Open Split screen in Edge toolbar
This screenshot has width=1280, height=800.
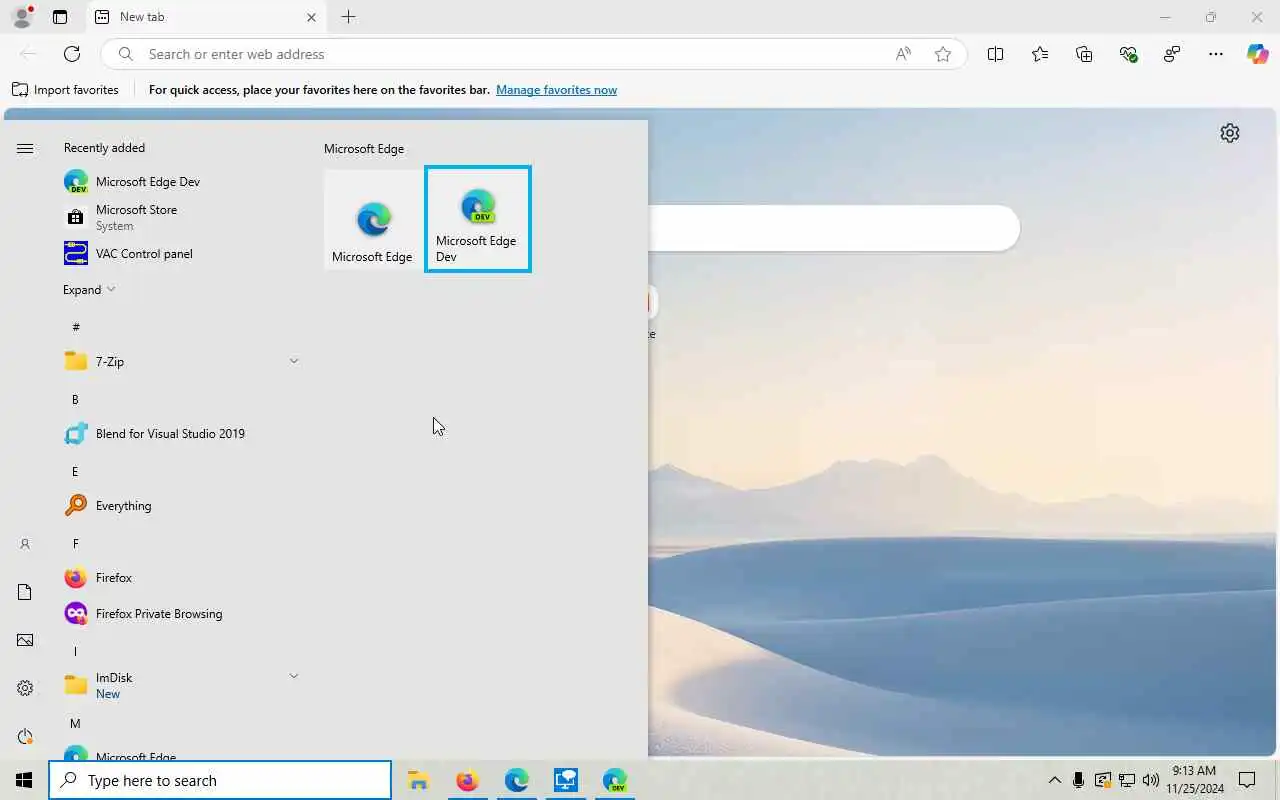point(995,54)
